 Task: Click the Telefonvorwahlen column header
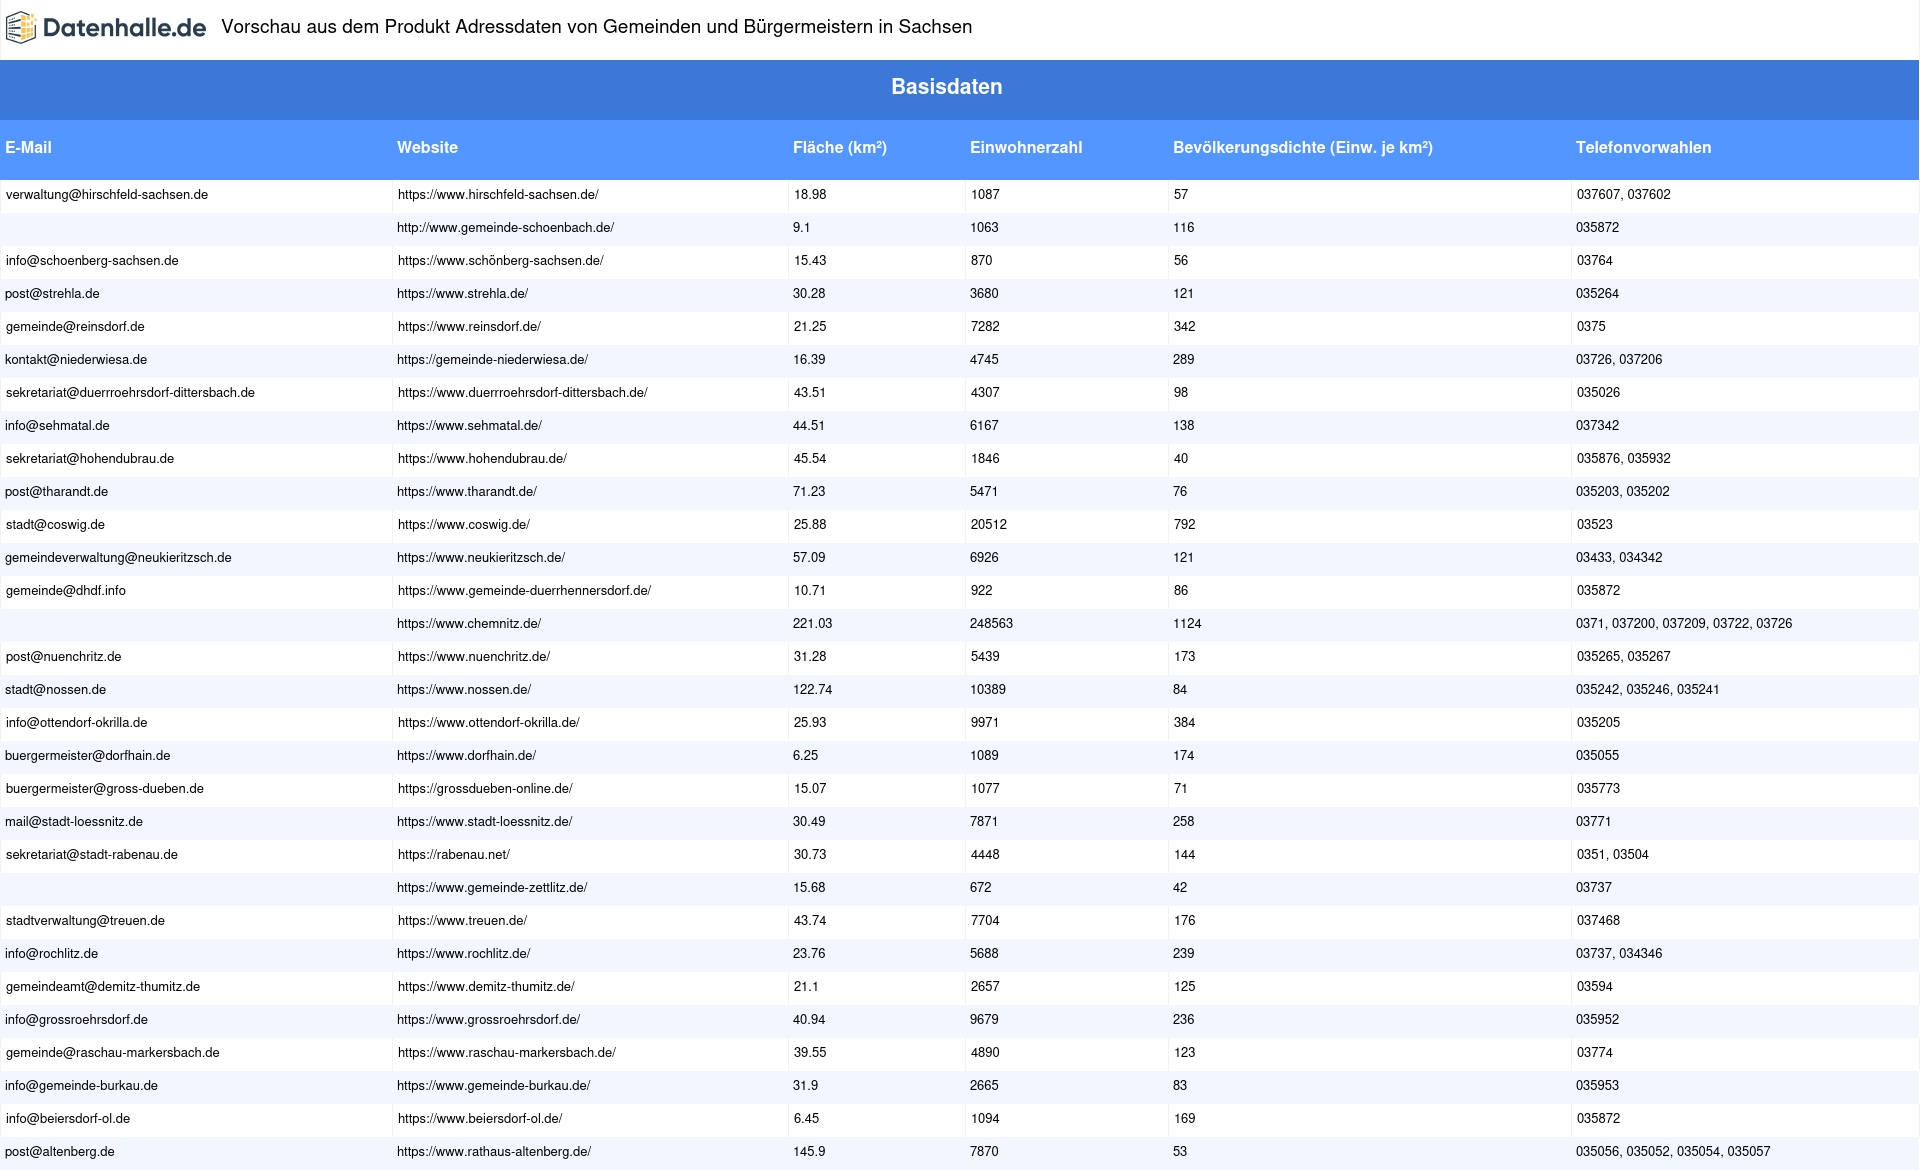[x=1643, y=147]
